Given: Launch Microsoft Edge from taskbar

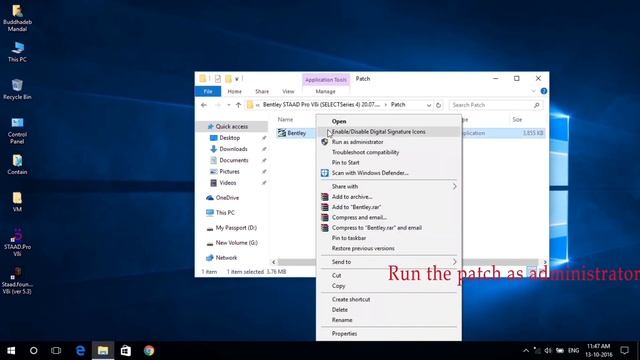Looking at the screenshot, I should pos(80,351).
